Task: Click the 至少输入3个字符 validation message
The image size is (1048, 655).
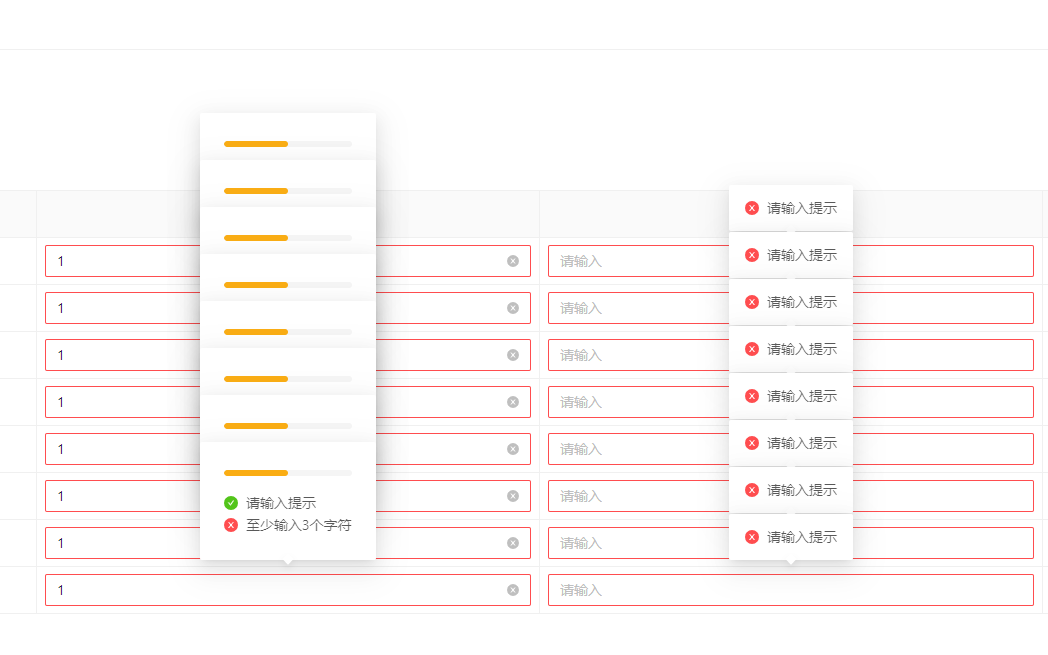Action: coord(299,525)
